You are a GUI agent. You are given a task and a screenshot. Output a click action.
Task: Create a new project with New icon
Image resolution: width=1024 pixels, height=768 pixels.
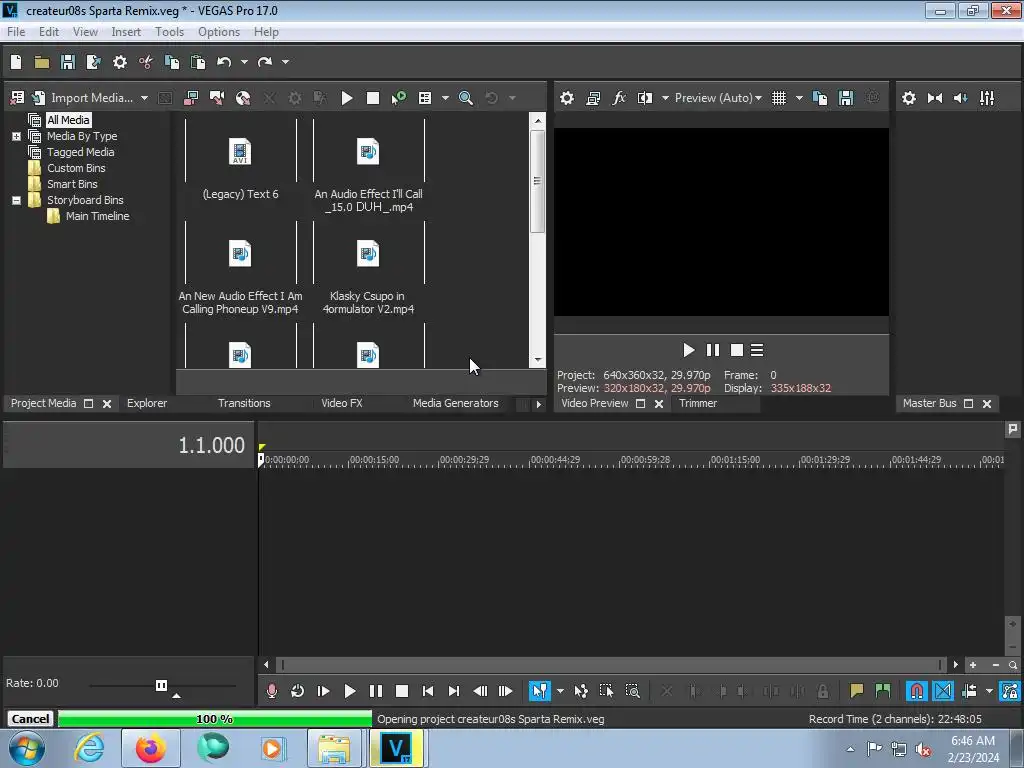16,62
